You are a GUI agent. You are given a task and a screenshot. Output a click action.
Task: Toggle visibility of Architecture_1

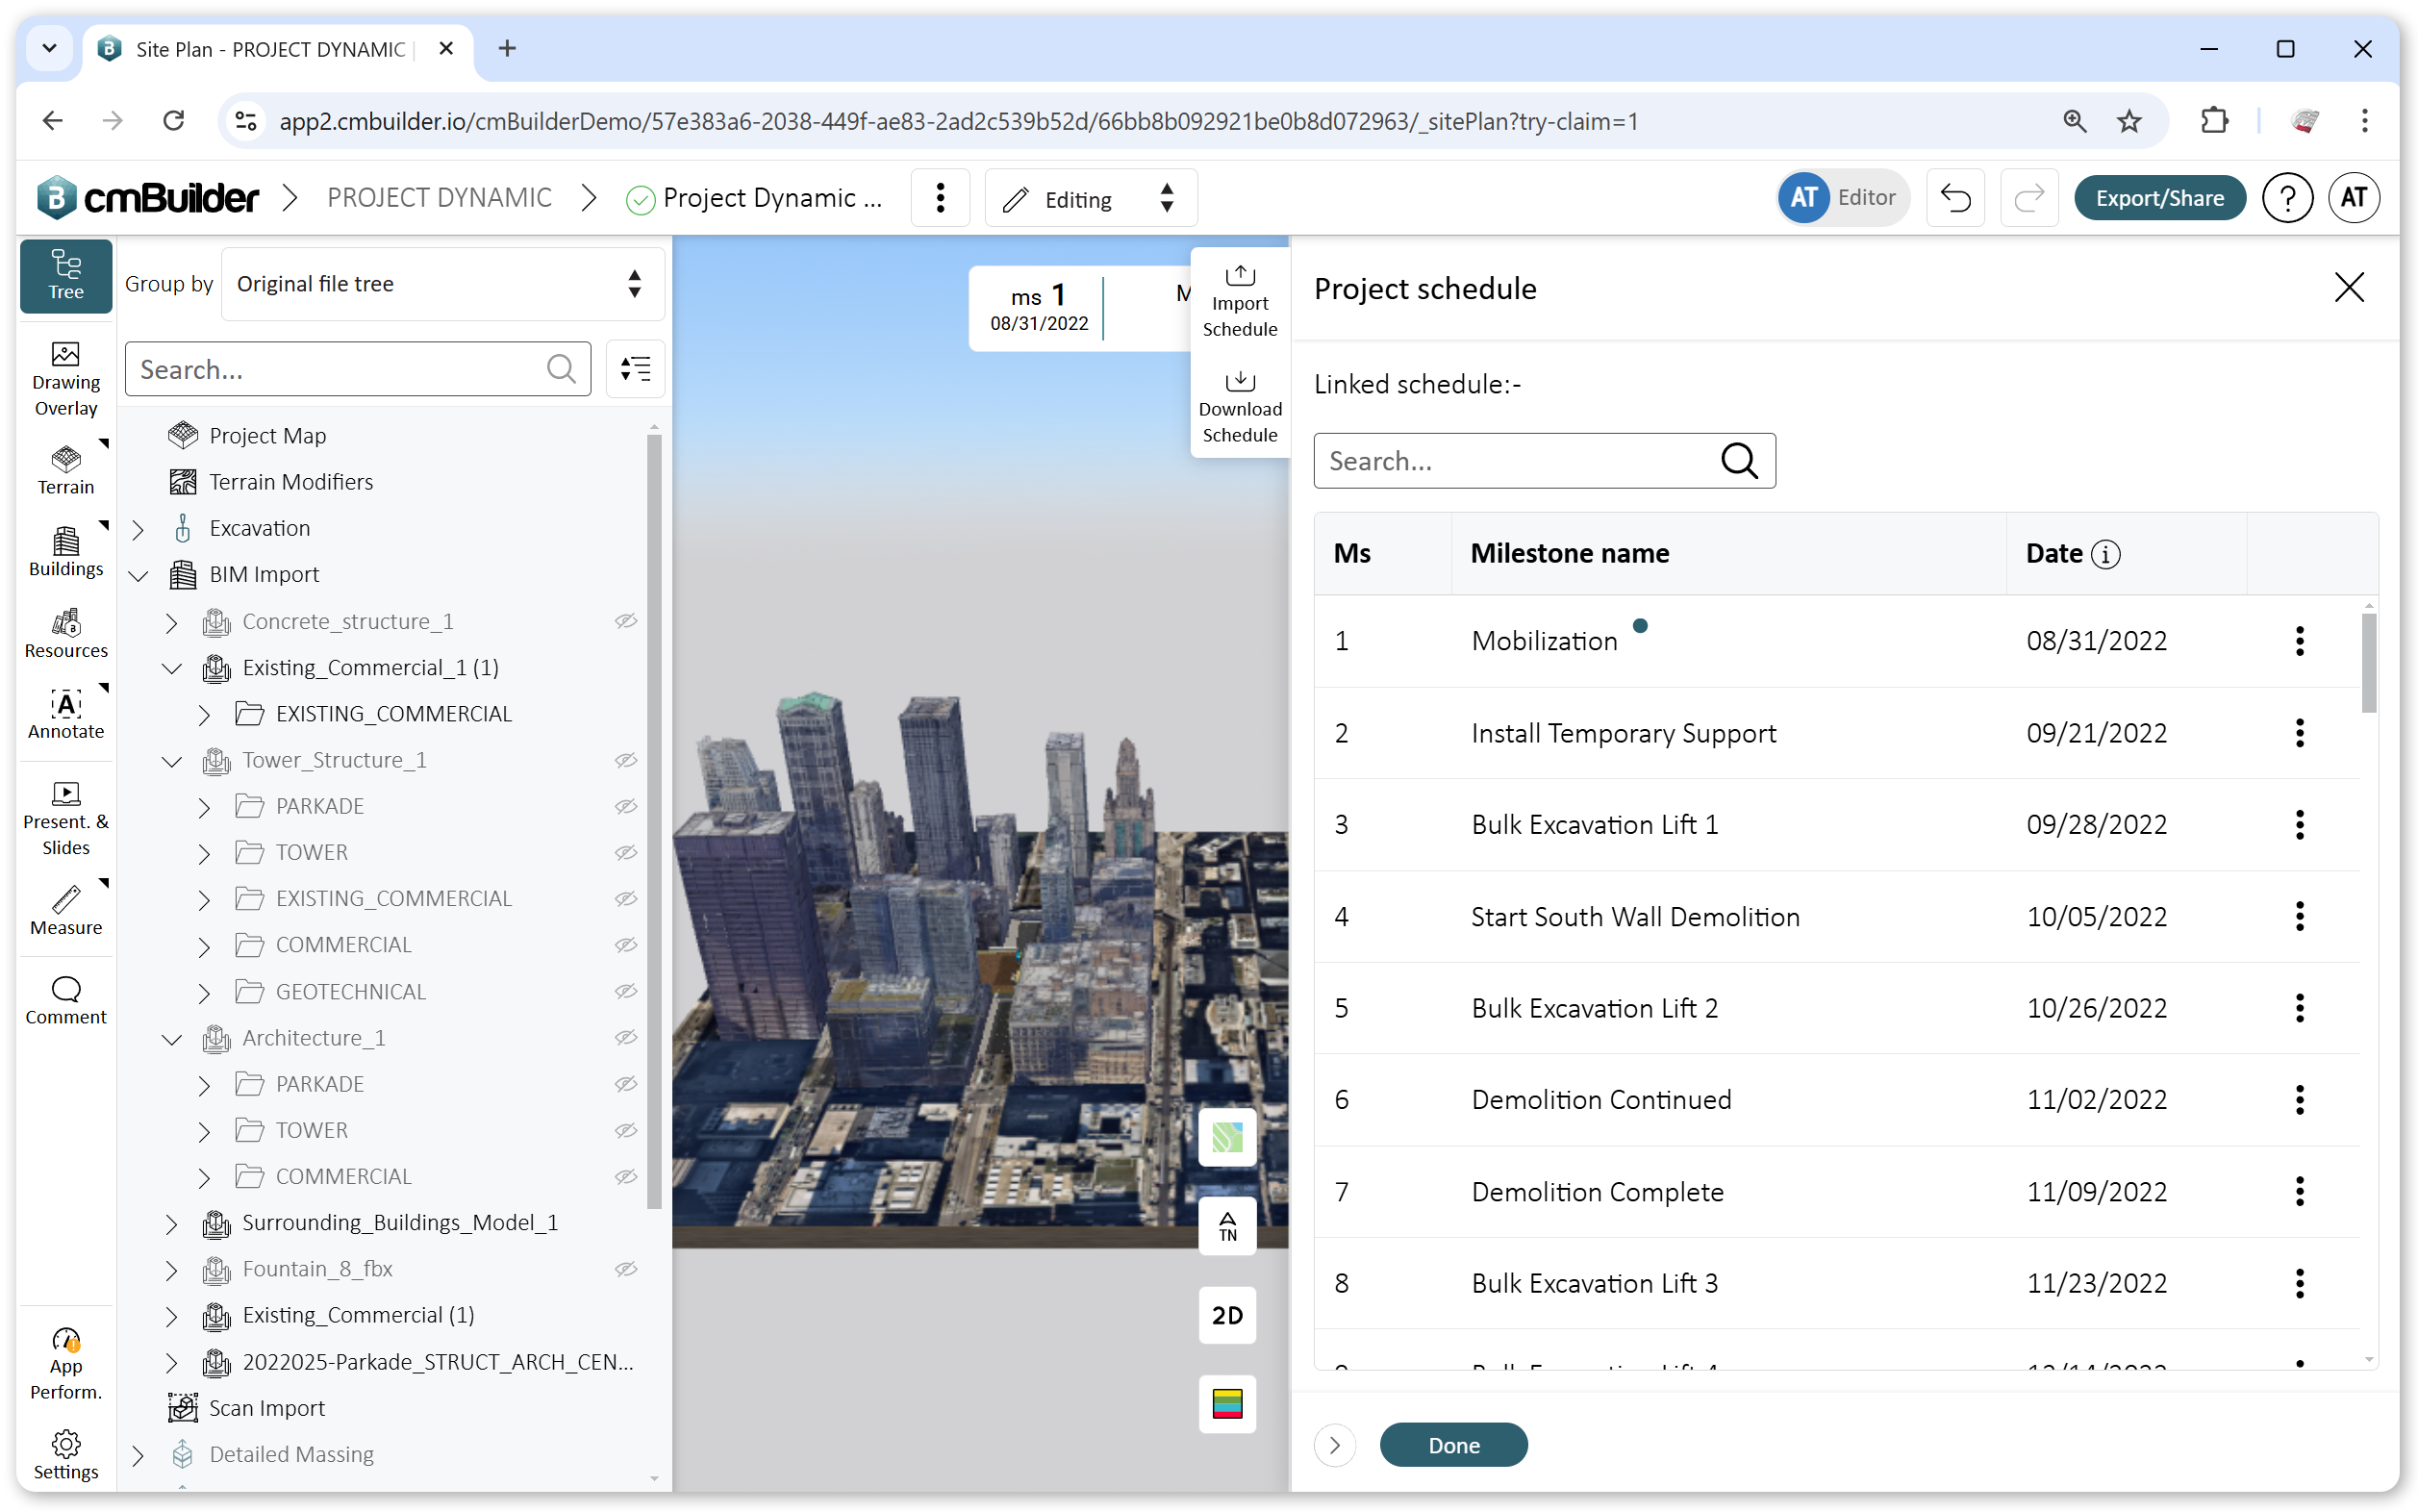[x=626, y=1037]
